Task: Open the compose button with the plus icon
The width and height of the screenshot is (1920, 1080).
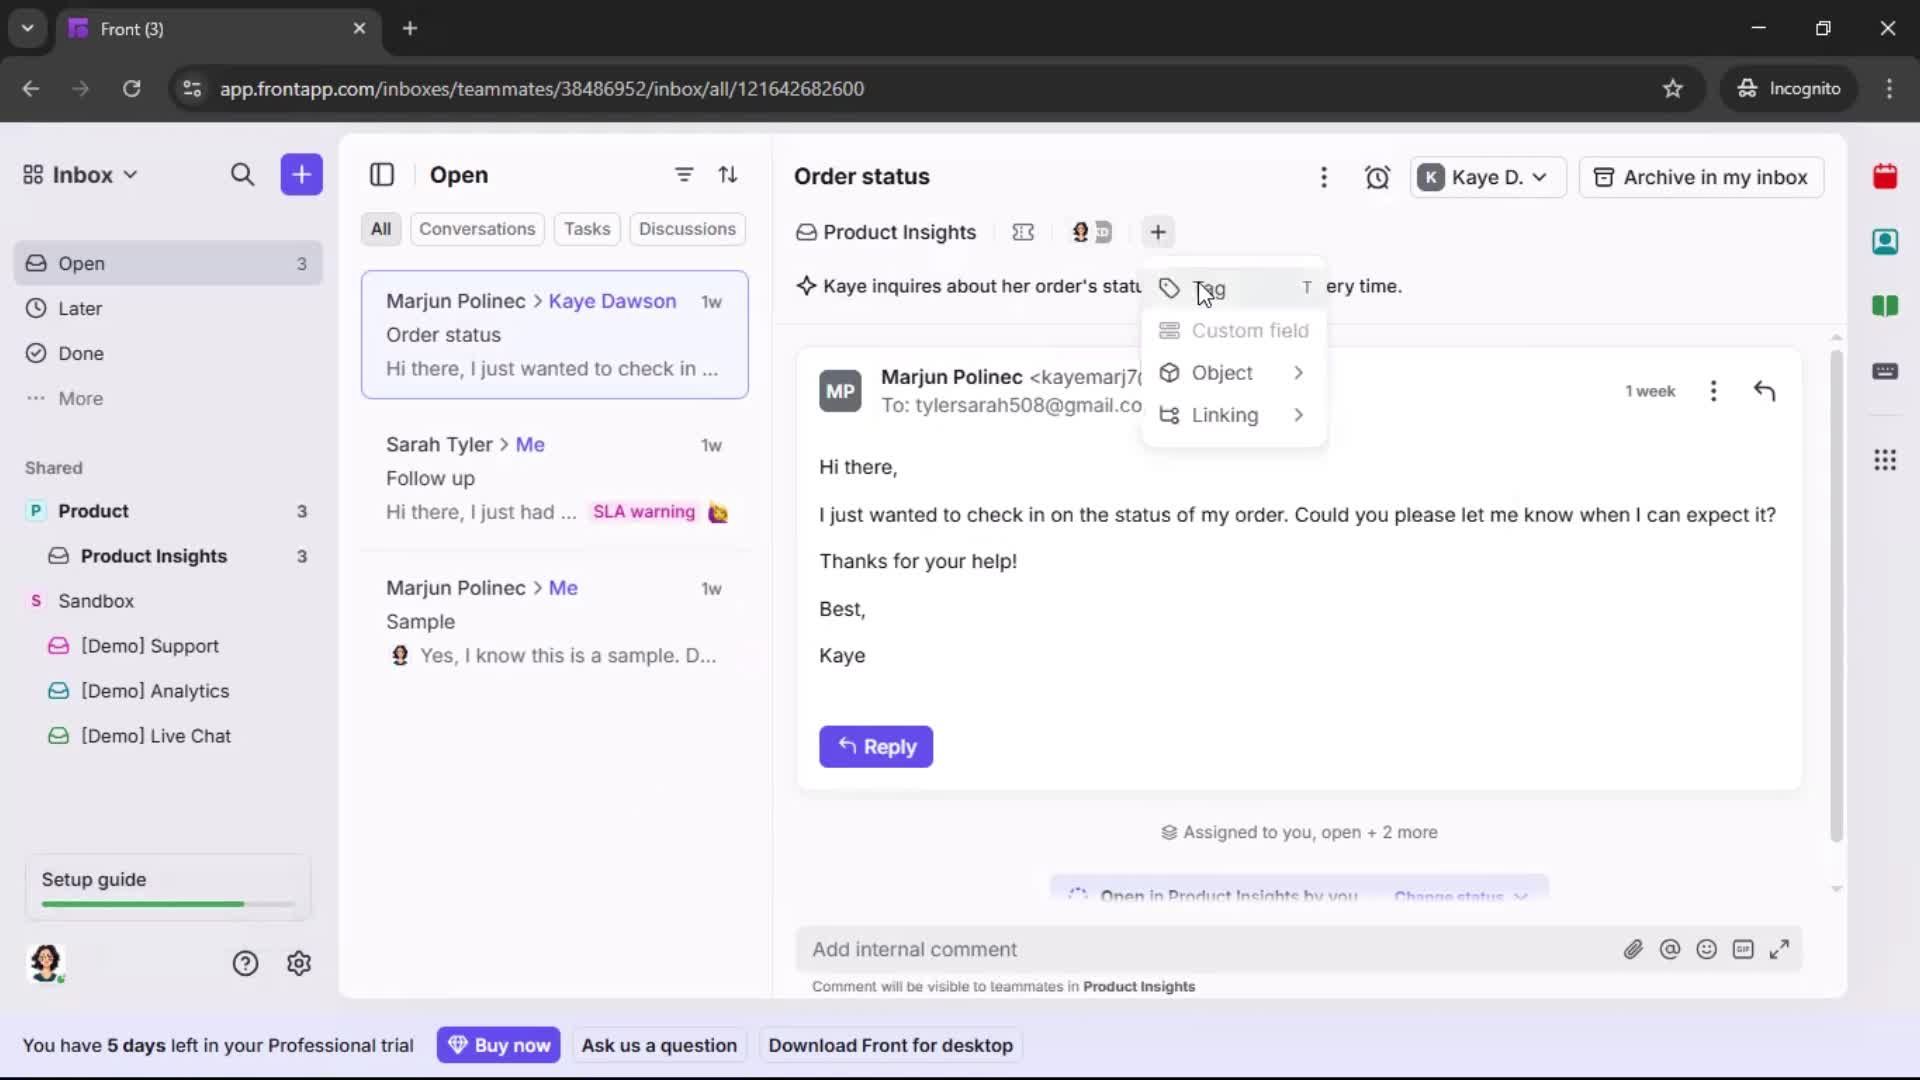Action: [301, 175]
